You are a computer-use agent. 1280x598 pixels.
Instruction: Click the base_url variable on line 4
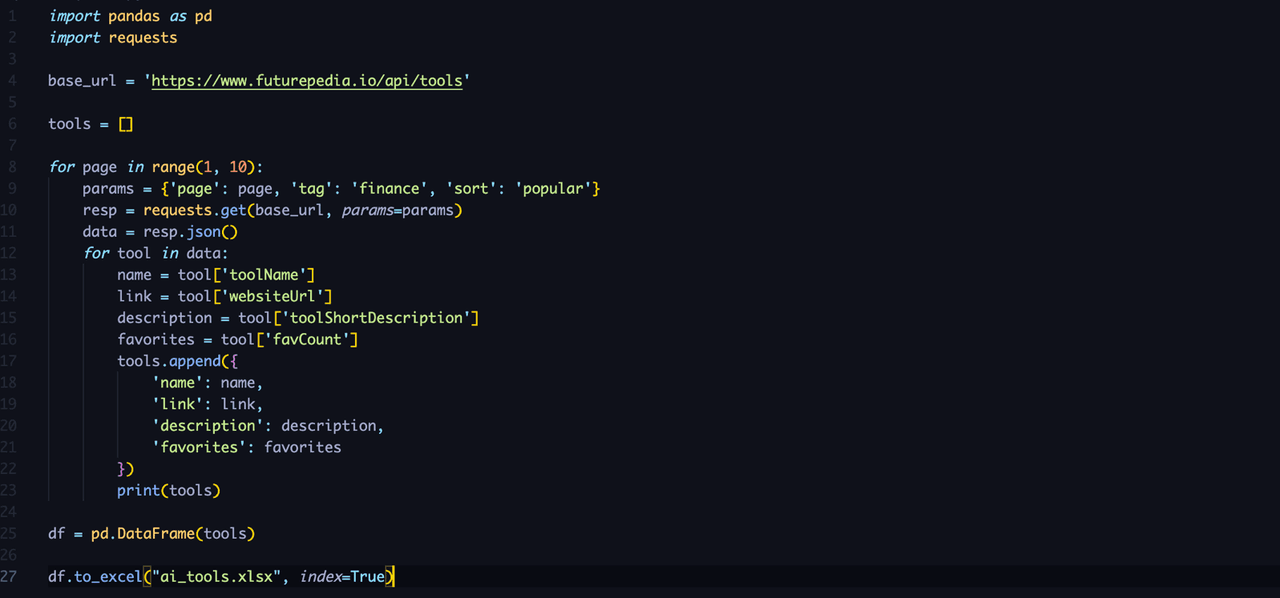coord(82,81)
